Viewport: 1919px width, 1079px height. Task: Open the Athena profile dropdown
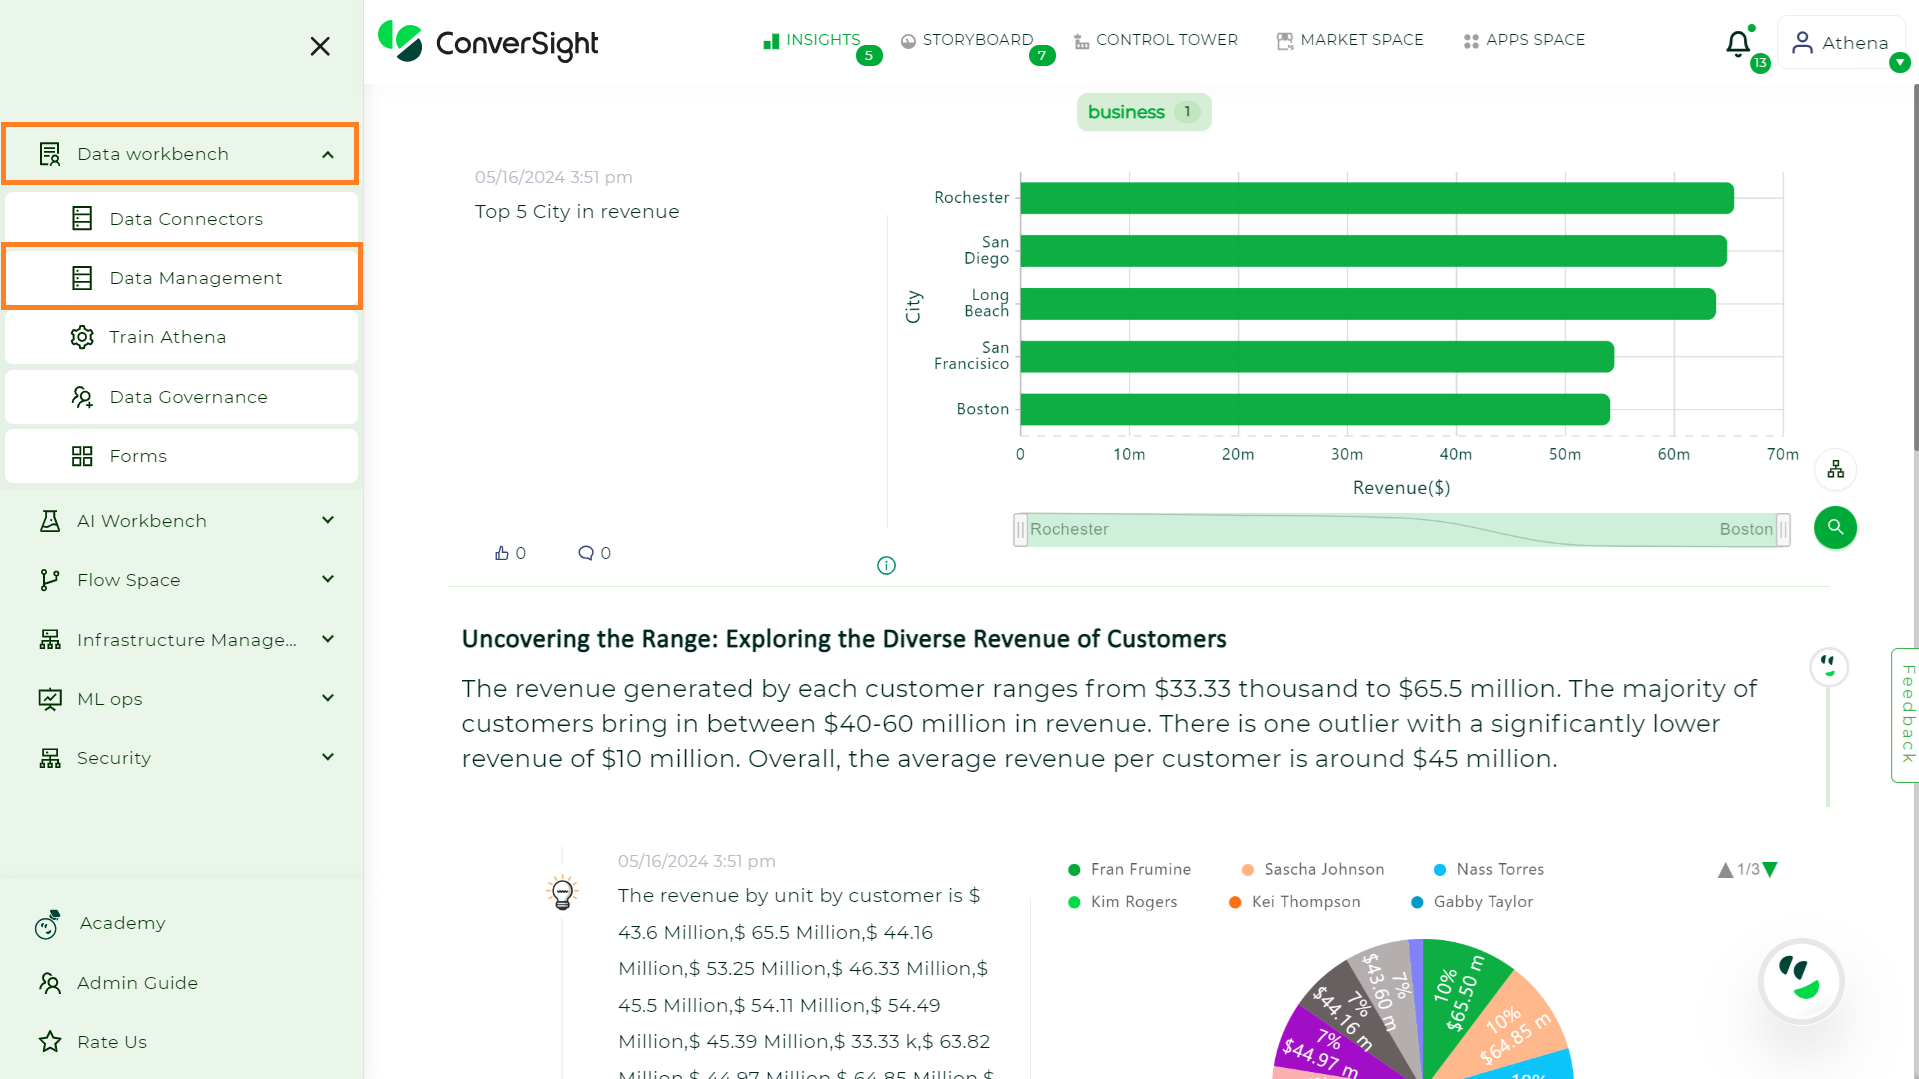(1841, 42)
